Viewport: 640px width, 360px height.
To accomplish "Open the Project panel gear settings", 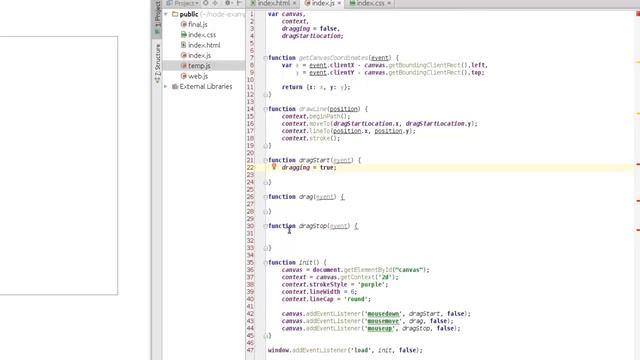I will click(x=228, y=3).
